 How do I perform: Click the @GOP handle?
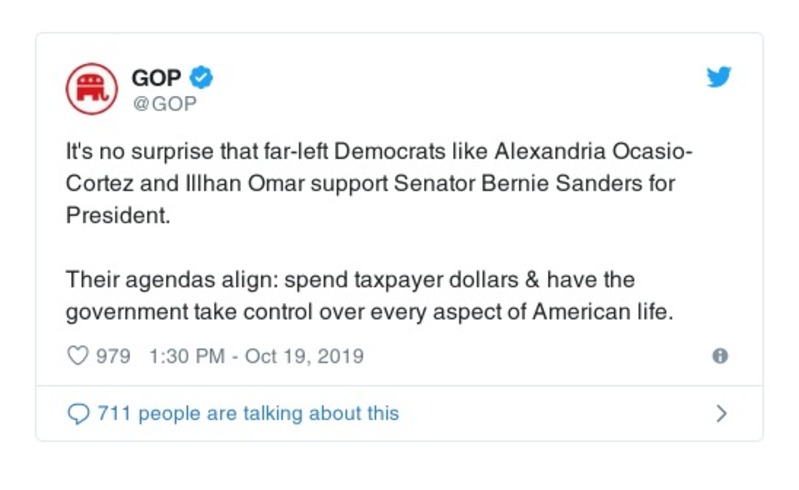[164, 102]
